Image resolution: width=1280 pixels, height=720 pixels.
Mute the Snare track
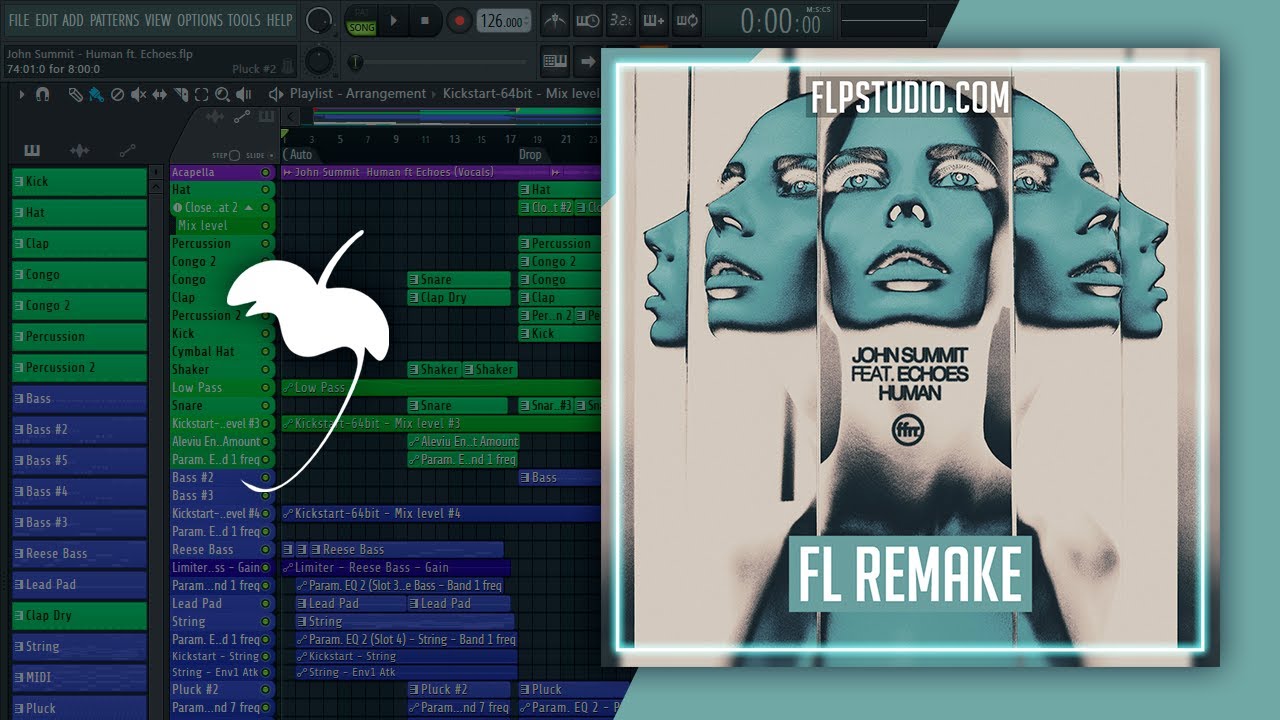pyautogui.click(x=265, y=406)
